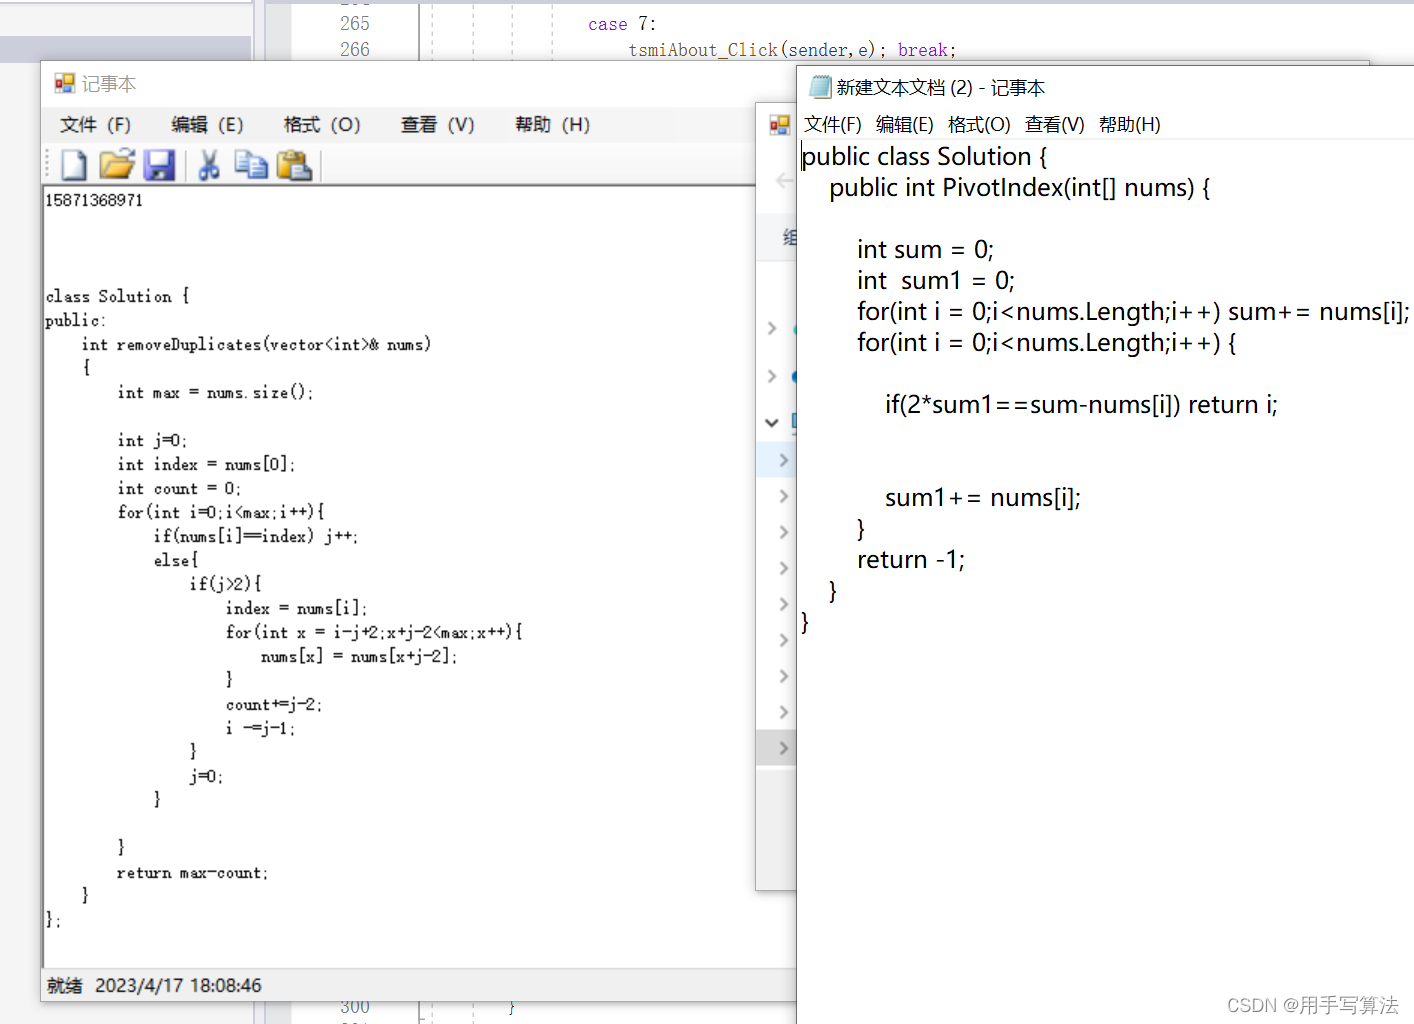
Task: Click the 'sum1+= nums[i];' line
Action: point(983,498)
